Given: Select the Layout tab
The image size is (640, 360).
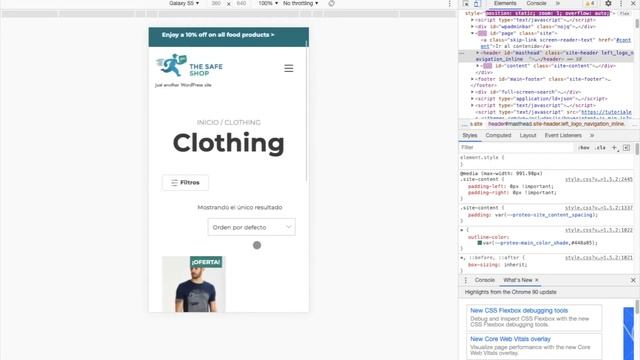Looking at the screenshot, I should click(528, 135).
